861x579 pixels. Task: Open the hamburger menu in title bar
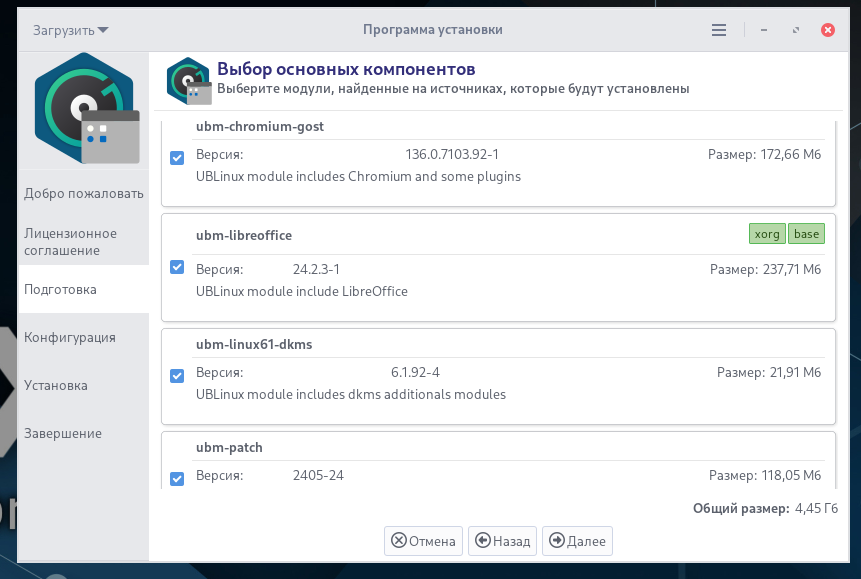tap(719, 30)
